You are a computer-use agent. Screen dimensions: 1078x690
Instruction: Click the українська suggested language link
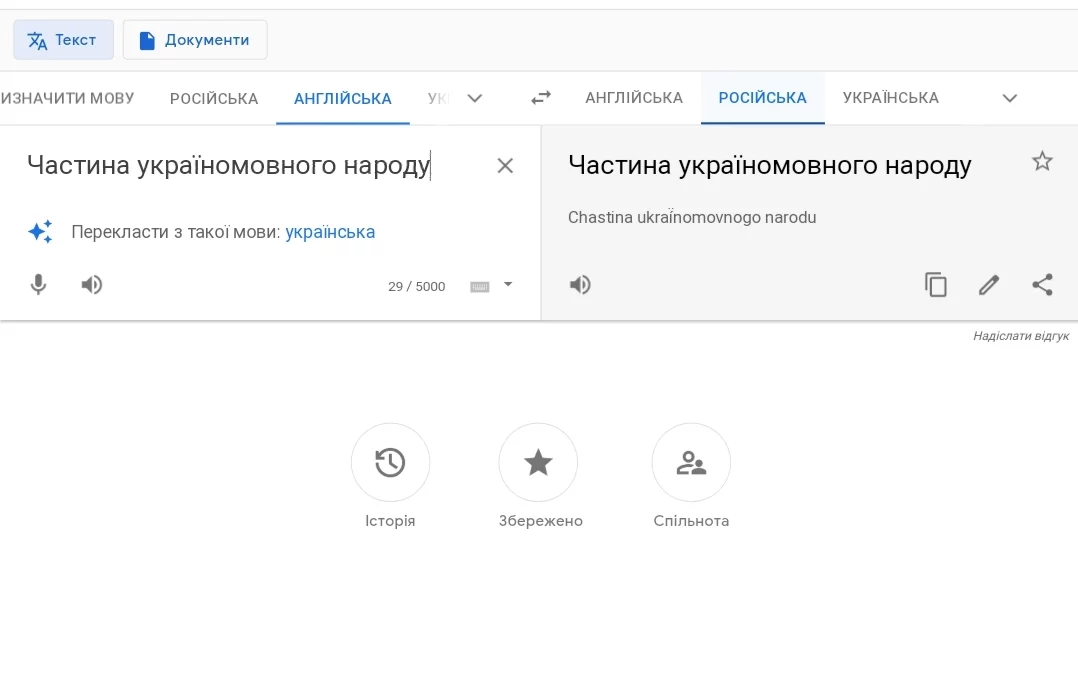click(x=330, y=232)
